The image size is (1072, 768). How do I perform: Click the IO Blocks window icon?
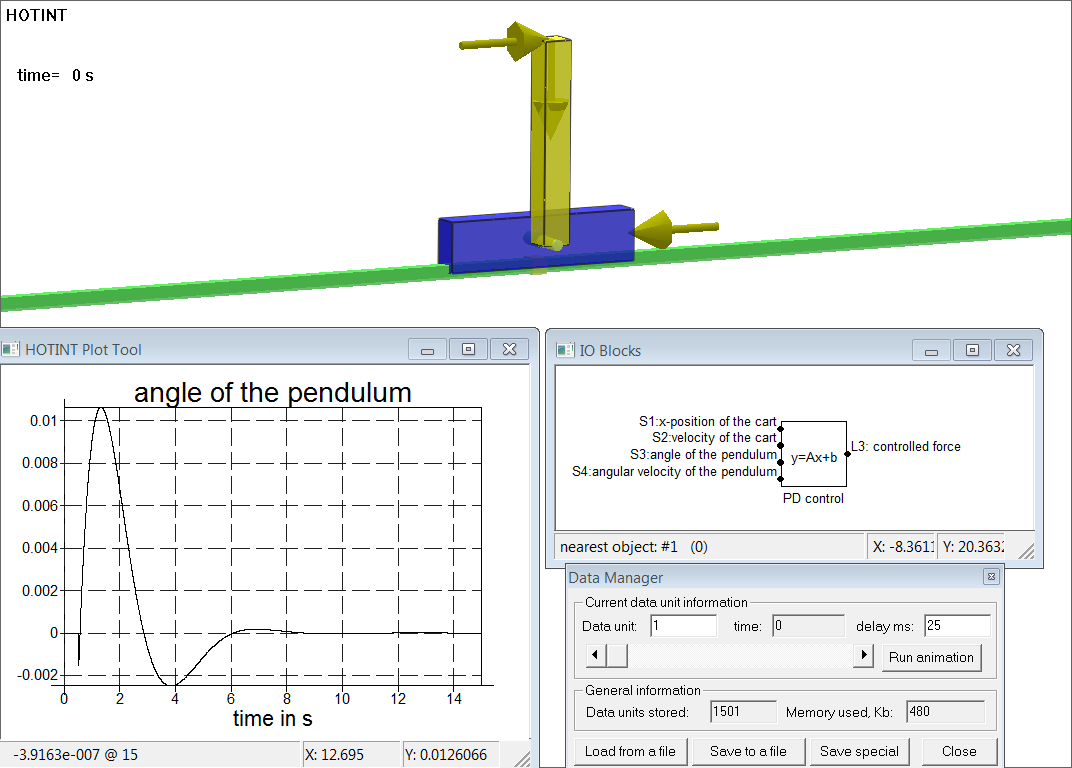pos(567,350)
